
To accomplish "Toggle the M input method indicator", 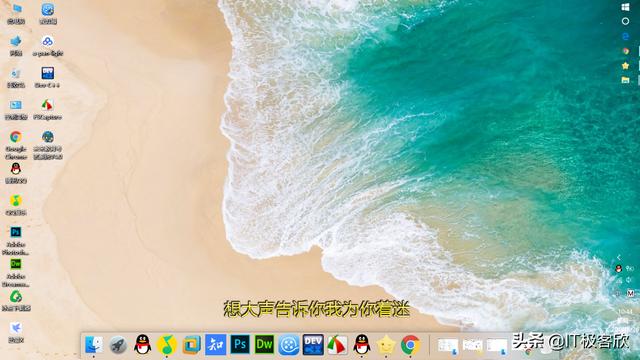I will coord(631,293).
